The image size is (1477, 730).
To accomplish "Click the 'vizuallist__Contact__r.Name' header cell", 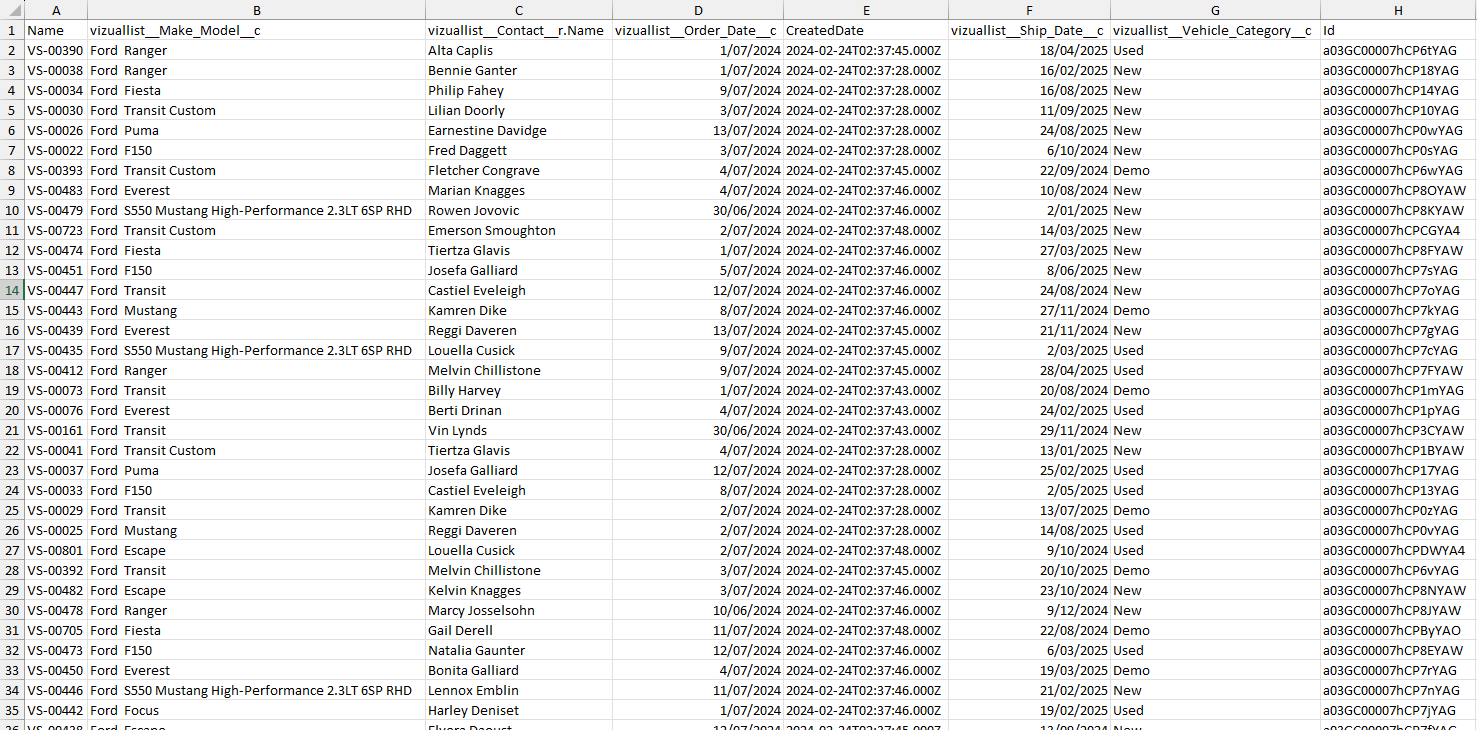I will (x=518, y=30).
